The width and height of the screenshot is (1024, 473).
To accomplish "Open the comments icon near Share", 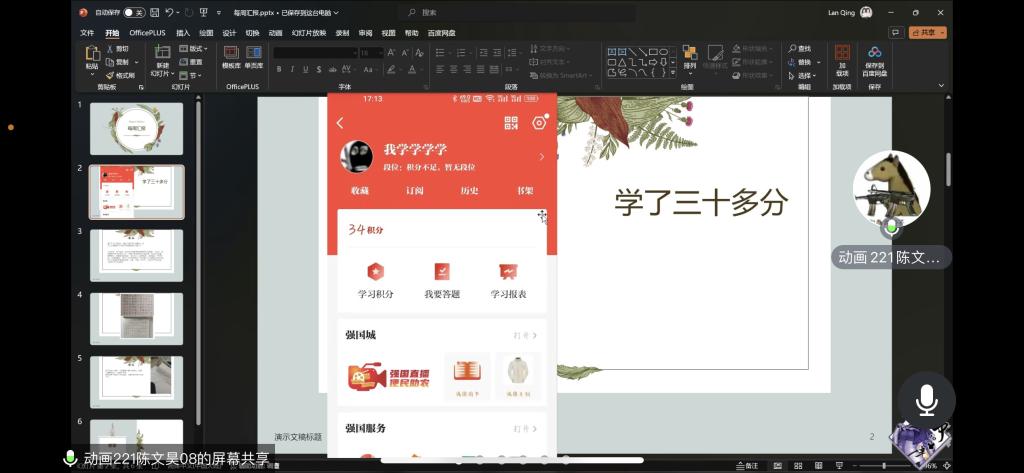I will 895,32.
